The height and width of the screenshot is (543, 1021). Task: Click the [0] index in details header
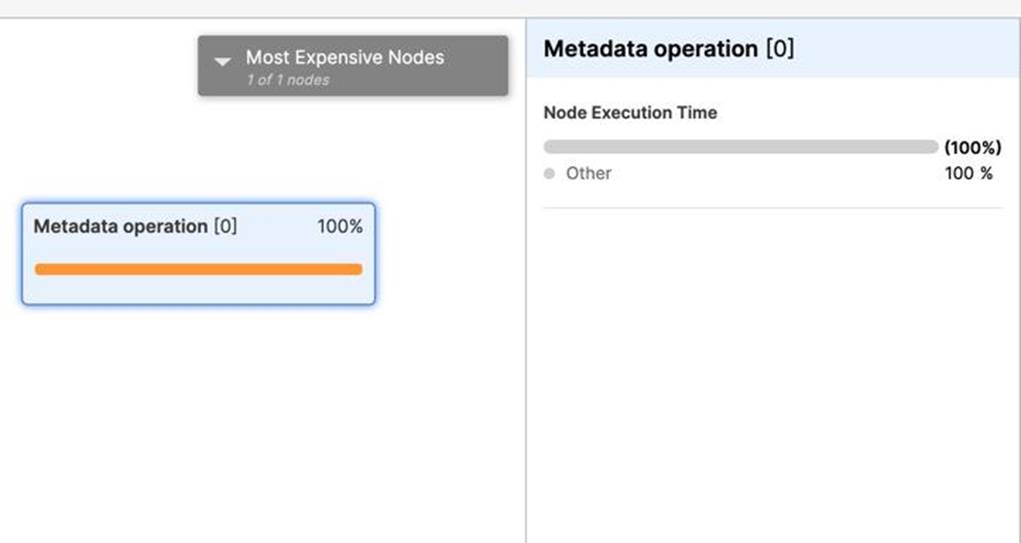click(x=780, y=49)
